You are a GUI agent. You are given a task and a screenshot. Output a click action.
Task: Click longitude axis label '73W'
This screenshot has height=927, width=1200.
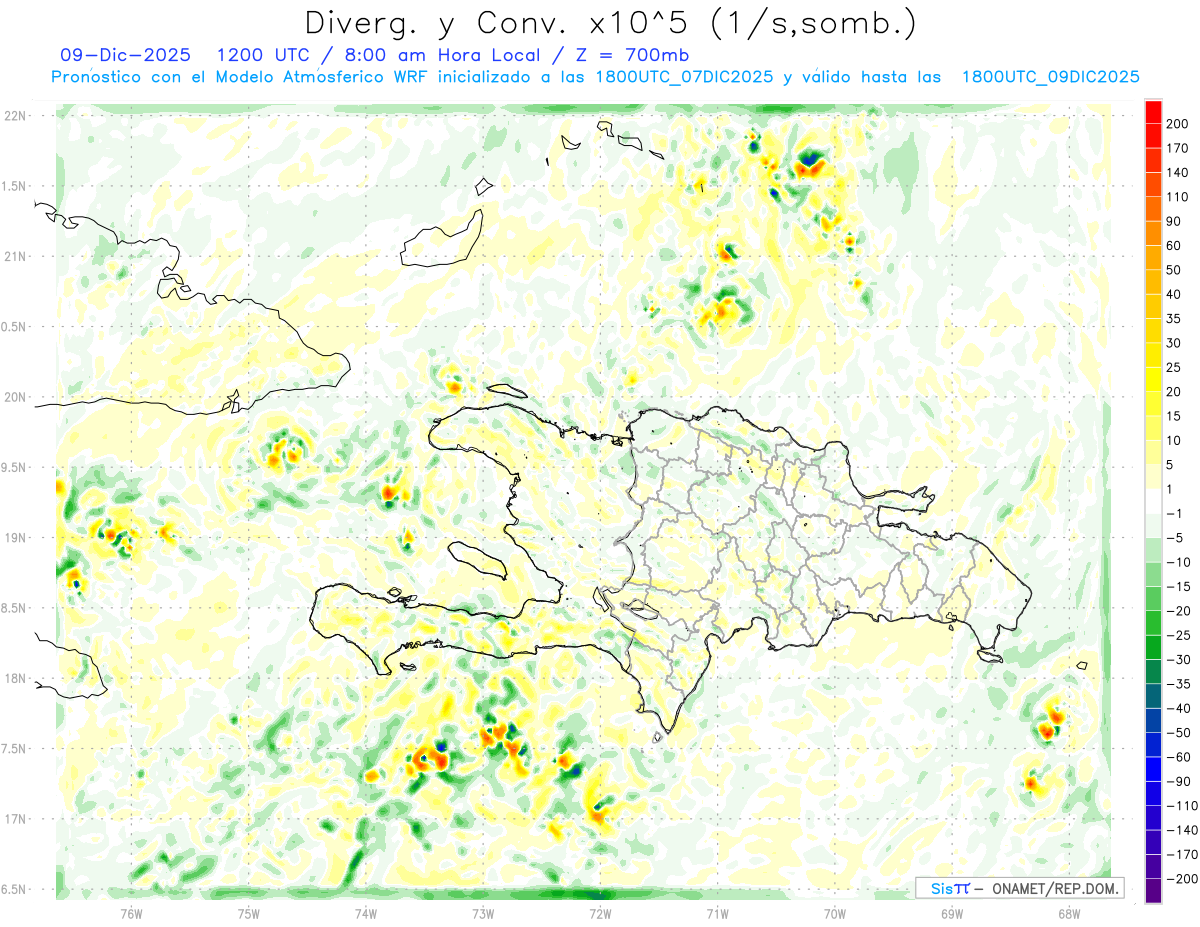pyautogui.click(x=483, y=914)
